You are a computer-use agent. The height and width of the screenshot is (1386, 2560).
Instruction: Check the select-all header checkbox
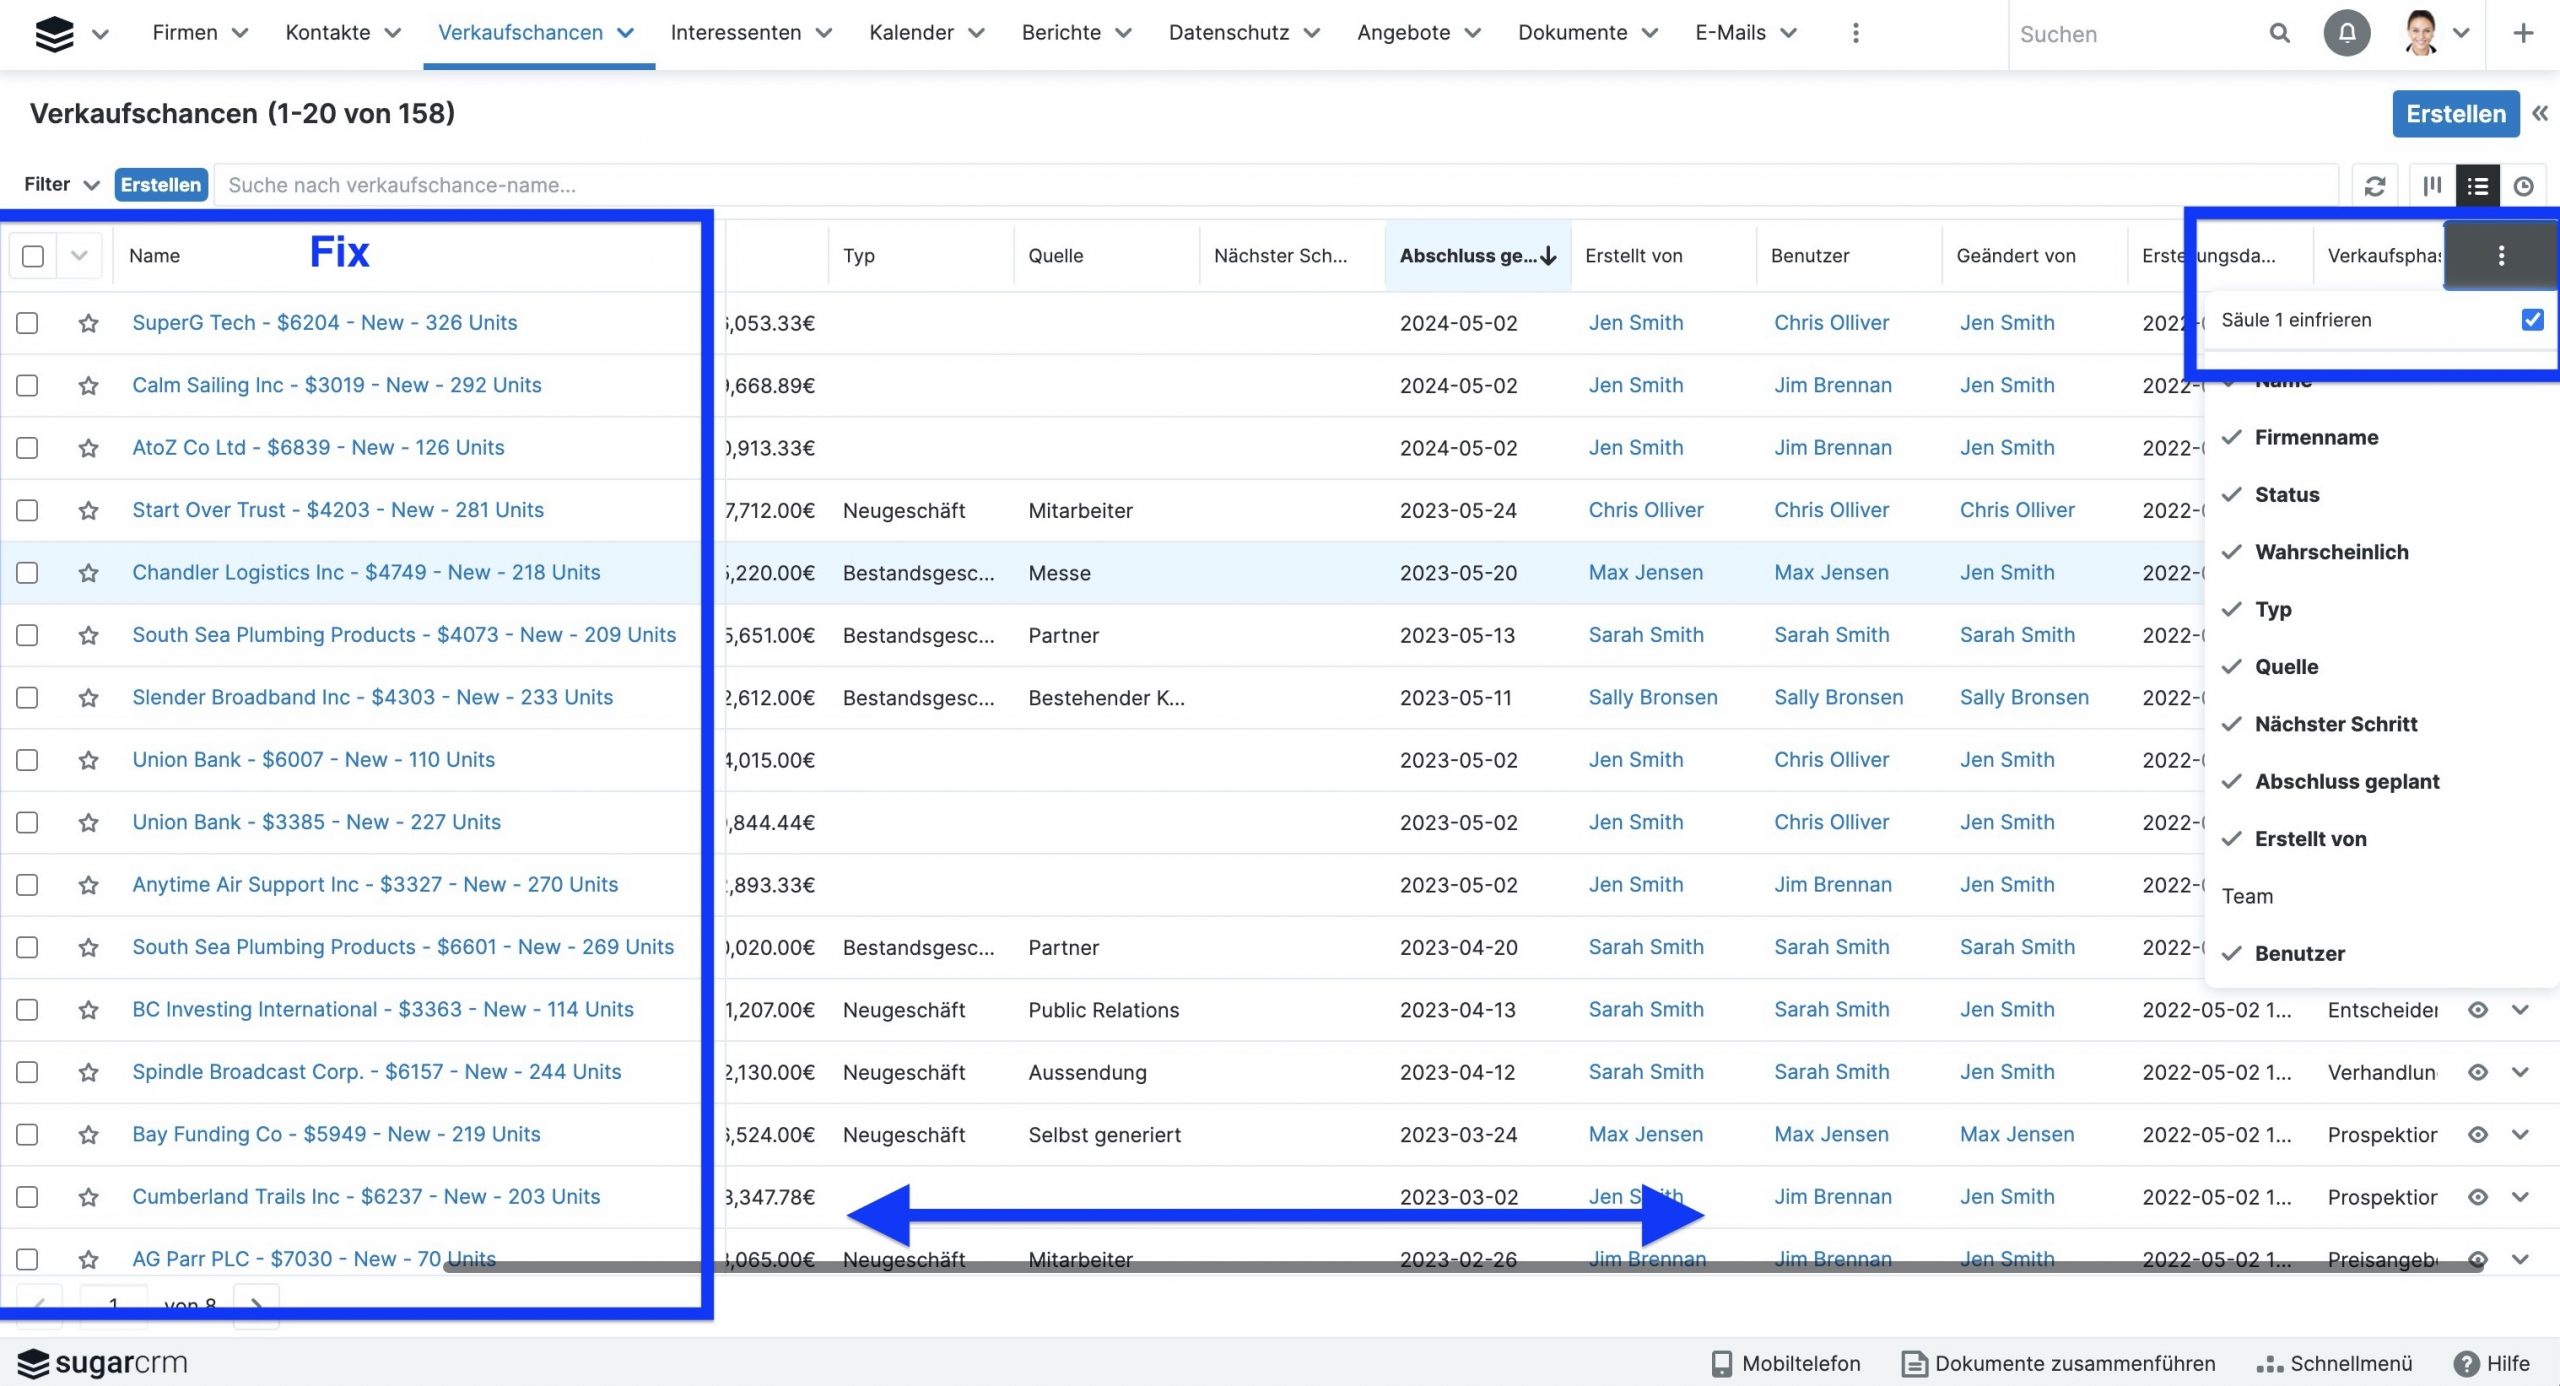tap(33, 256)
